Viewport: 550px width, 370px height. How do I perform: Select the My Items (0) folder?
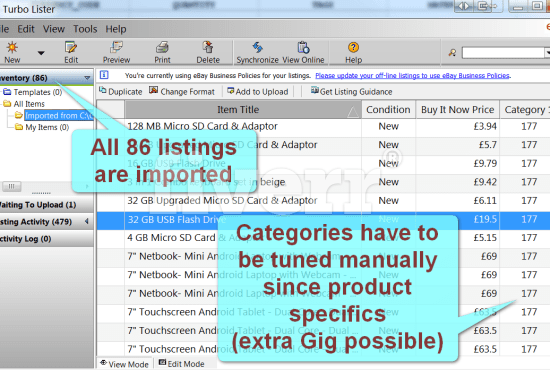[42, 127]
